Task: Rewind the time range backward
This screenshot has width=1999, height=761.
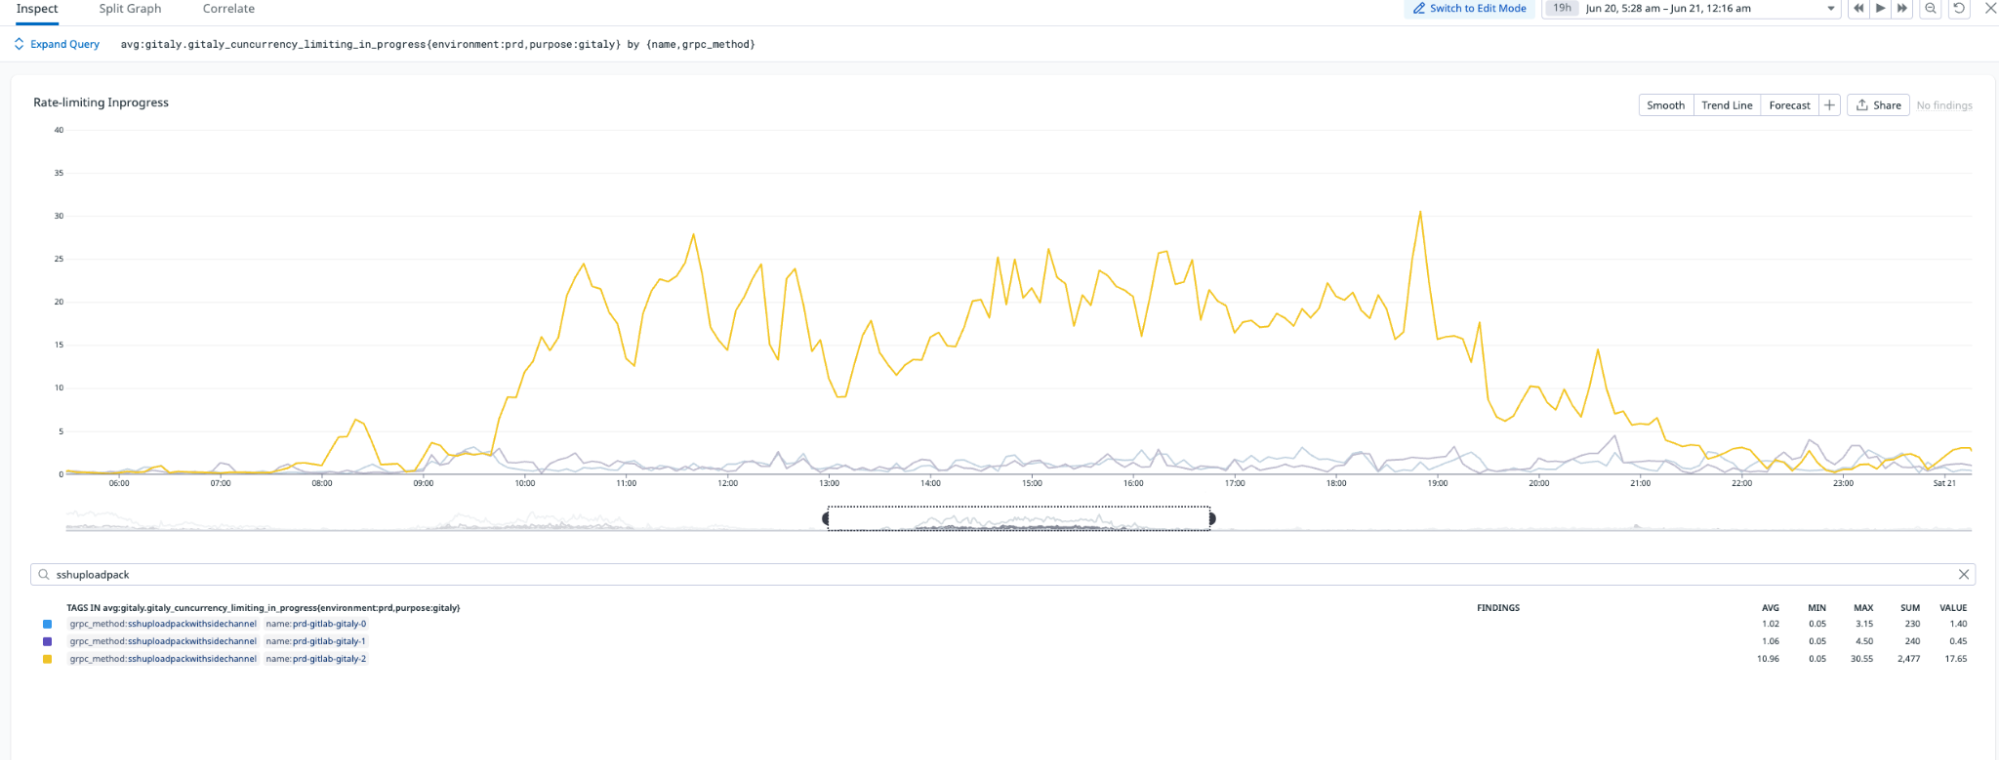Action: point(1858,8)
